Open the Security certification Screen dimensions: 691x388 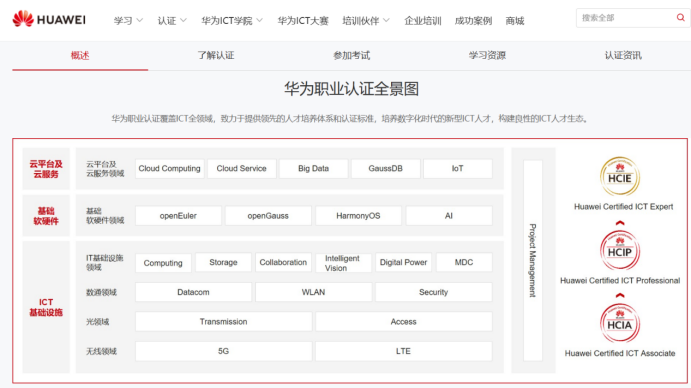pos(434,292)
